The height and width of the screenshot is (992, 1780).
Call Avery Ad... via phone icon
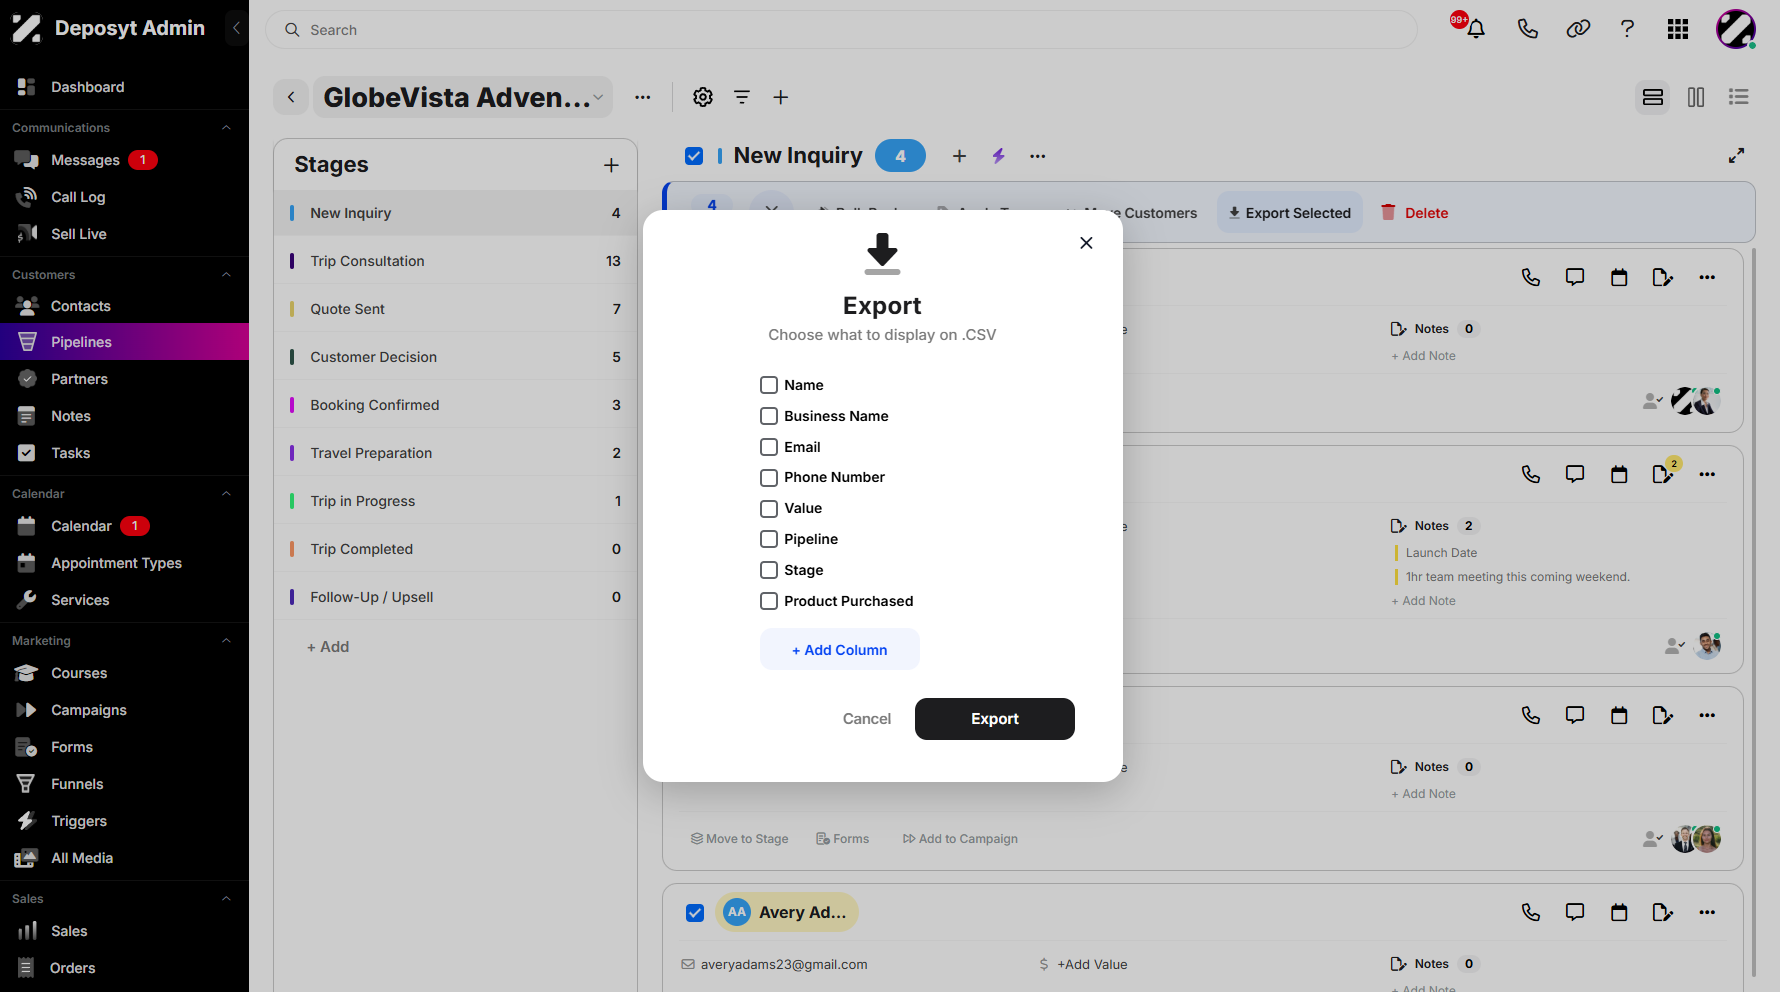click(1531, 912)
